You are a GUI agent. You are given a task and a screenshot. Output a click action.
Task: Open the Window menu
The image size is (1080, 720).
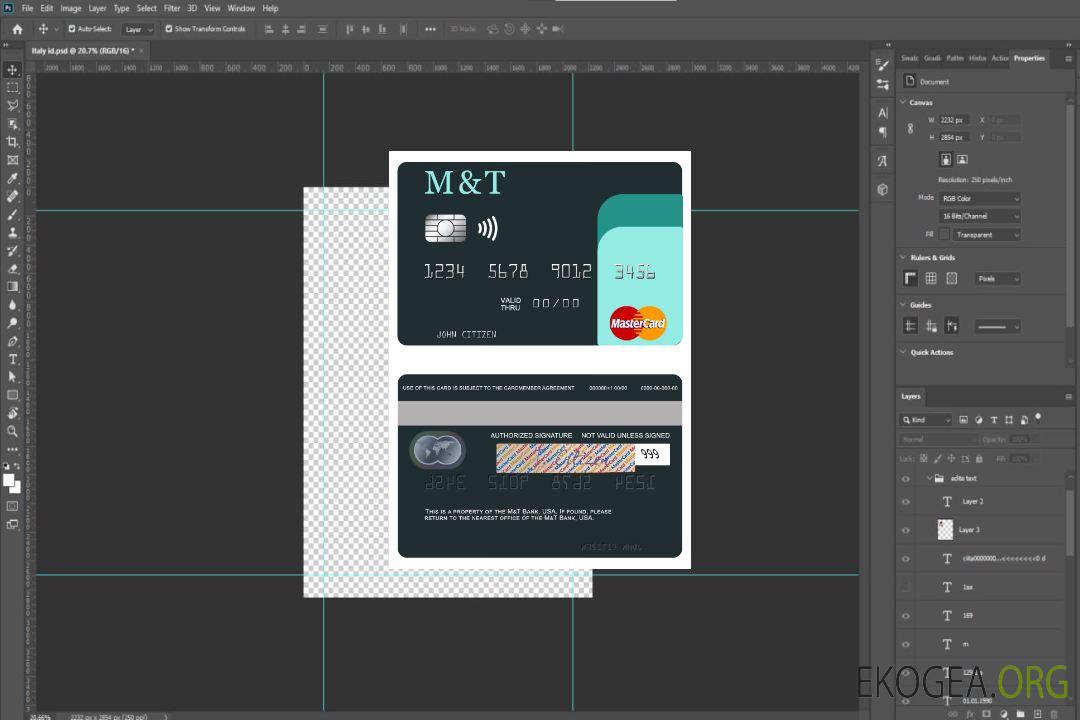(x=241, y=8)
